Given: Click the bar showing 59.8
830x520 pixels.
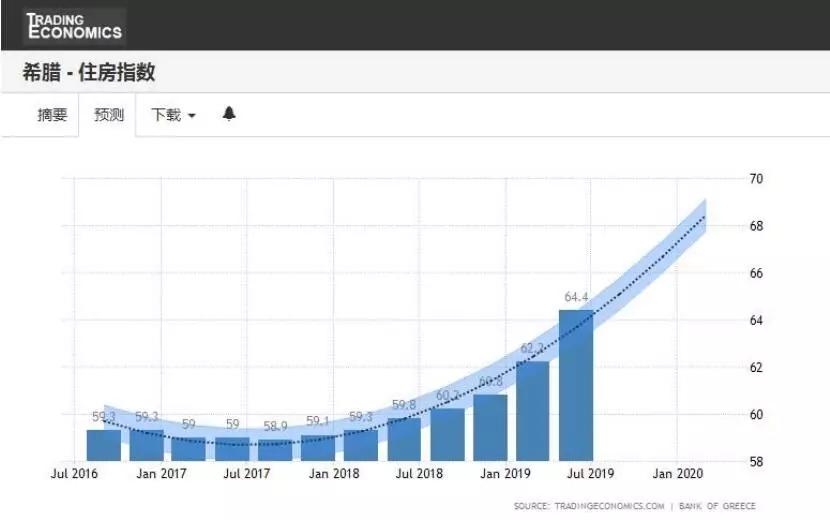Looking at the screenshot, I should click(x=404, y=439).
